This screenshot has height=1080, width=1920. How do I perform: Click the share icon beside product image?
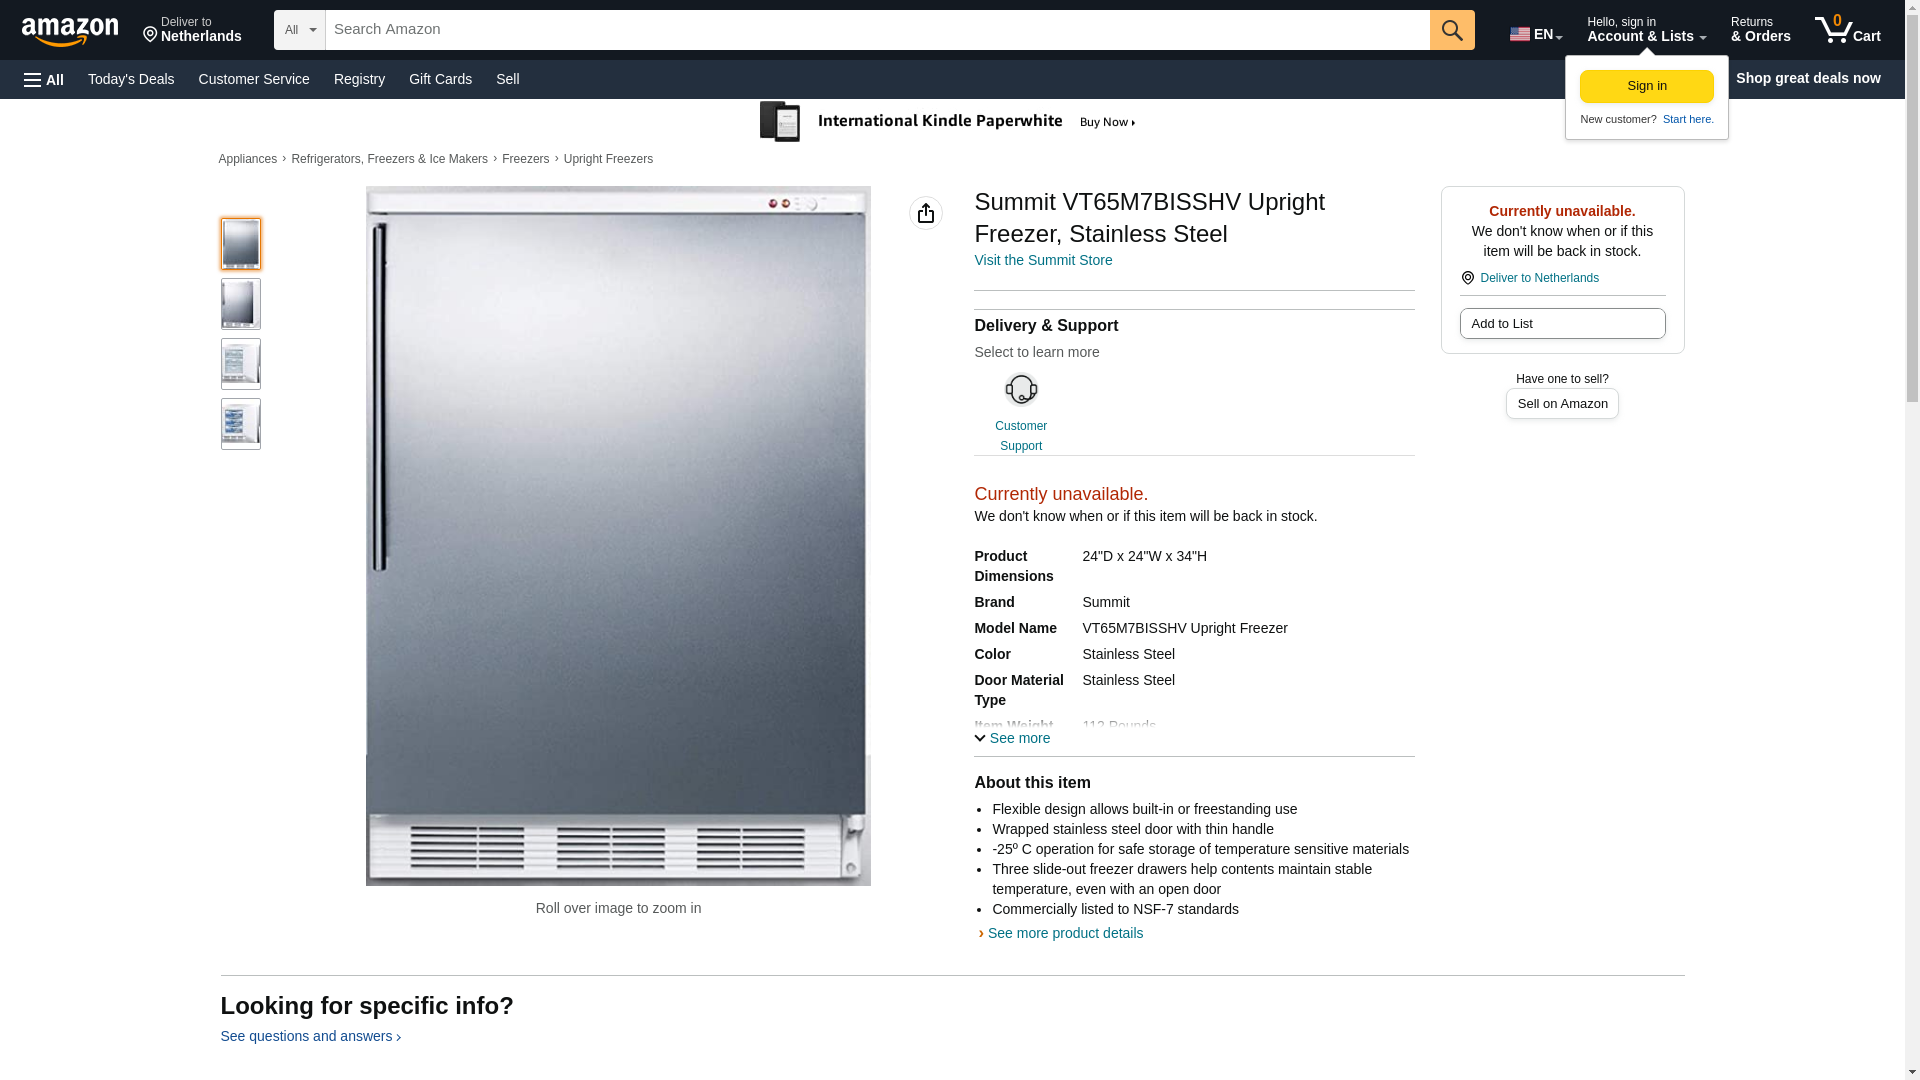(x=925, y=213)
